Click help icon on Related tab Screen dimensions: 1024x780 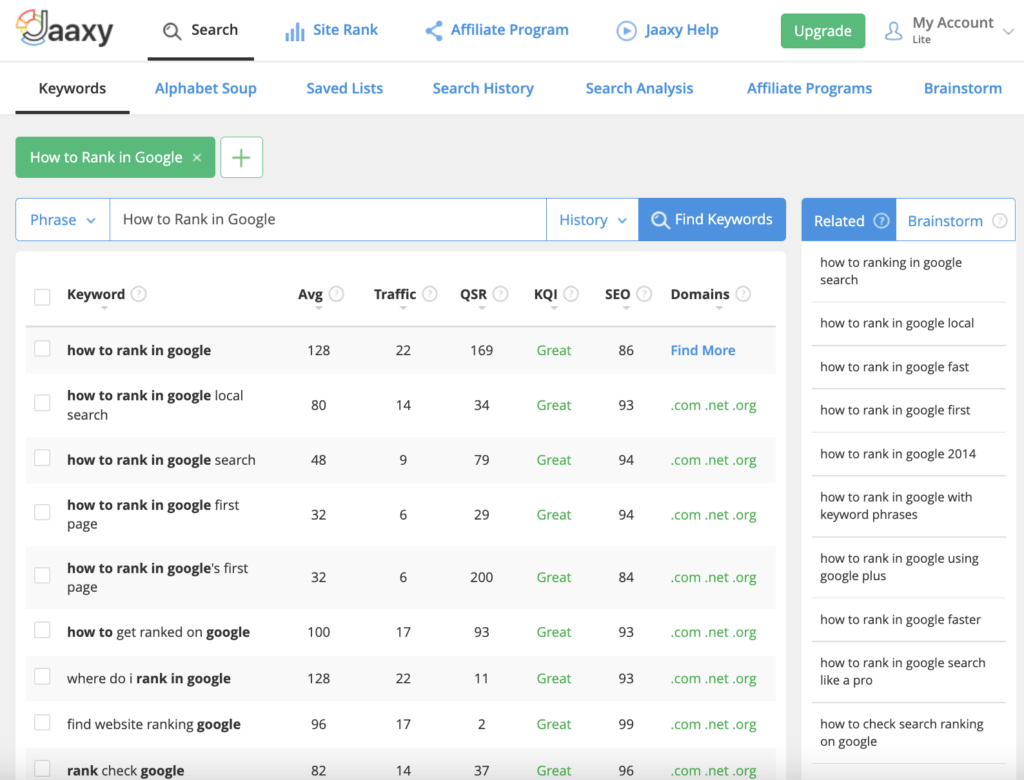[x=882, y=221]
